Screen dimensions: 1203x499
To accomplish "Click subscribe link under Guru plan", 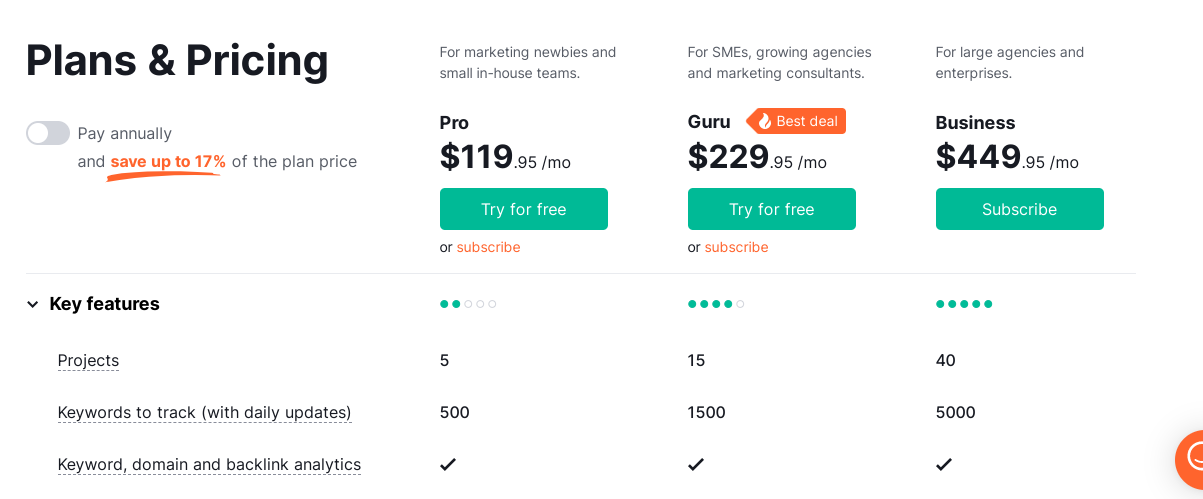I will coord(736,247).
